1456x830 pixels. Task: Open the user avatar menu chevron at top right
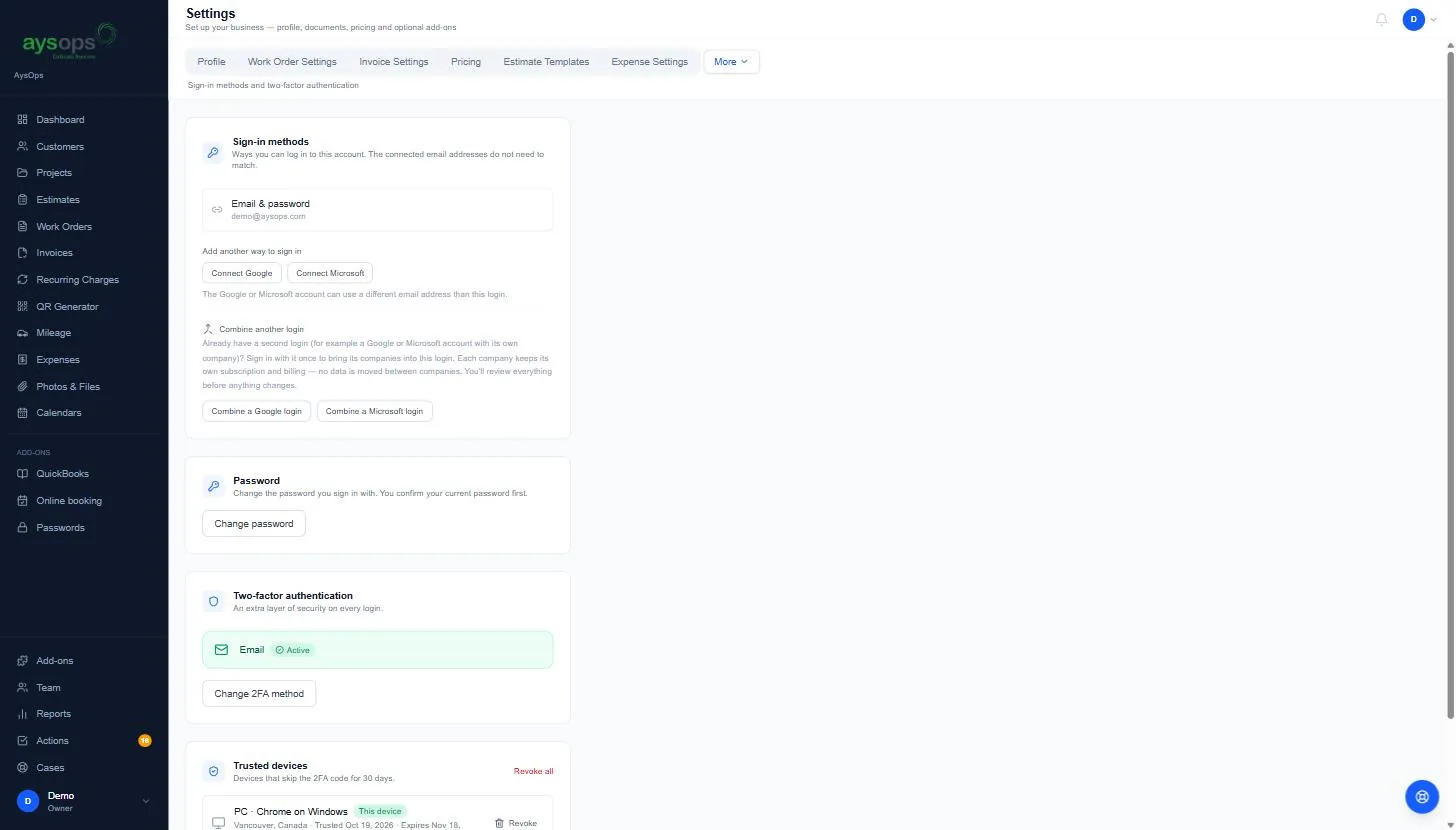pyautogui.click(x=1433, y=19)
